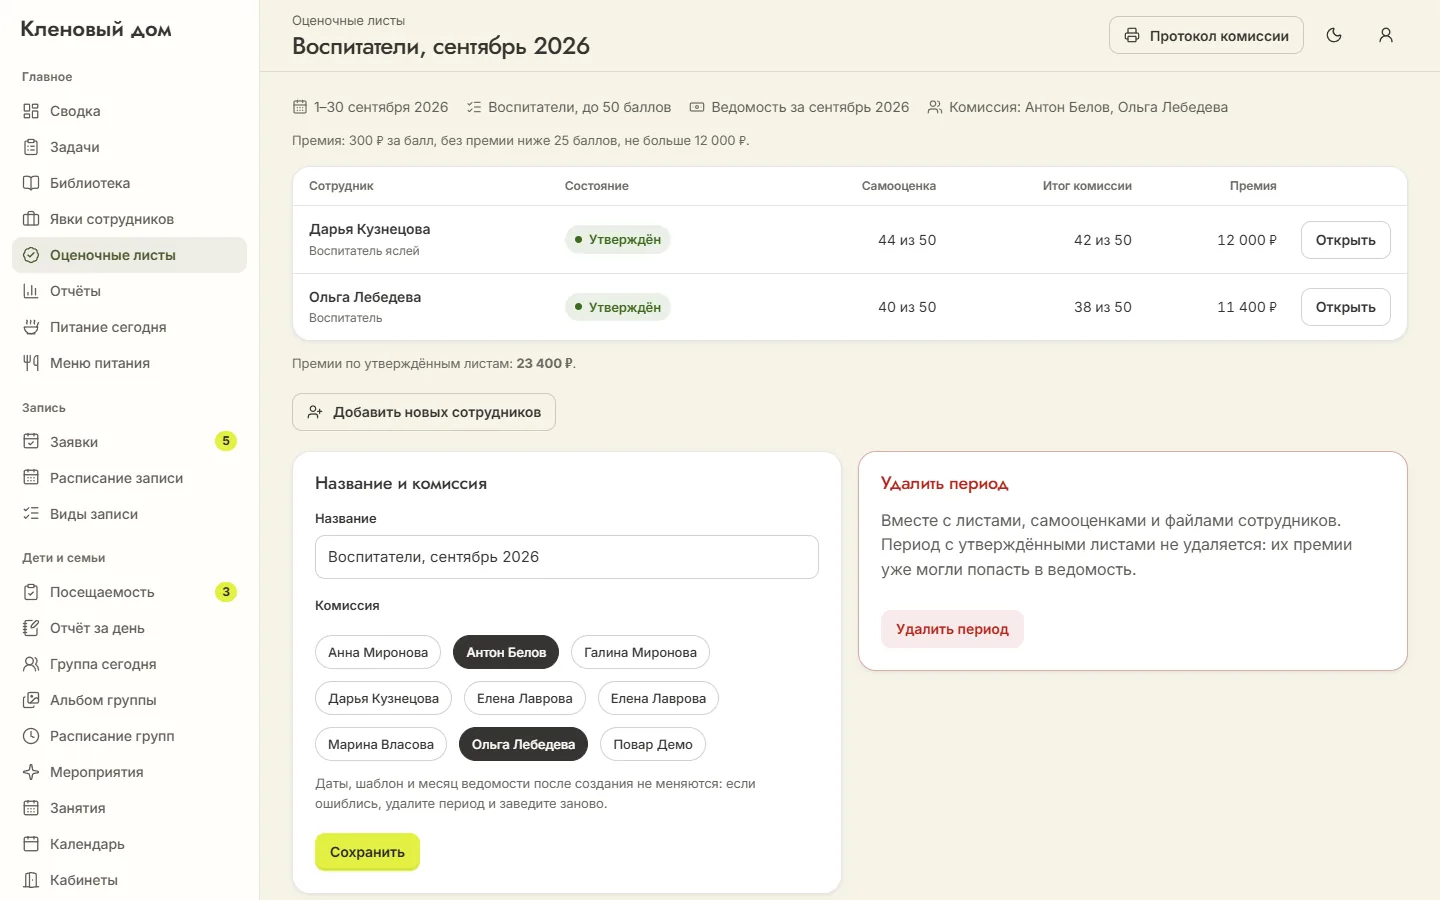Go to Заявки in sidebar

pyautogui.click(x=129, y=442)
